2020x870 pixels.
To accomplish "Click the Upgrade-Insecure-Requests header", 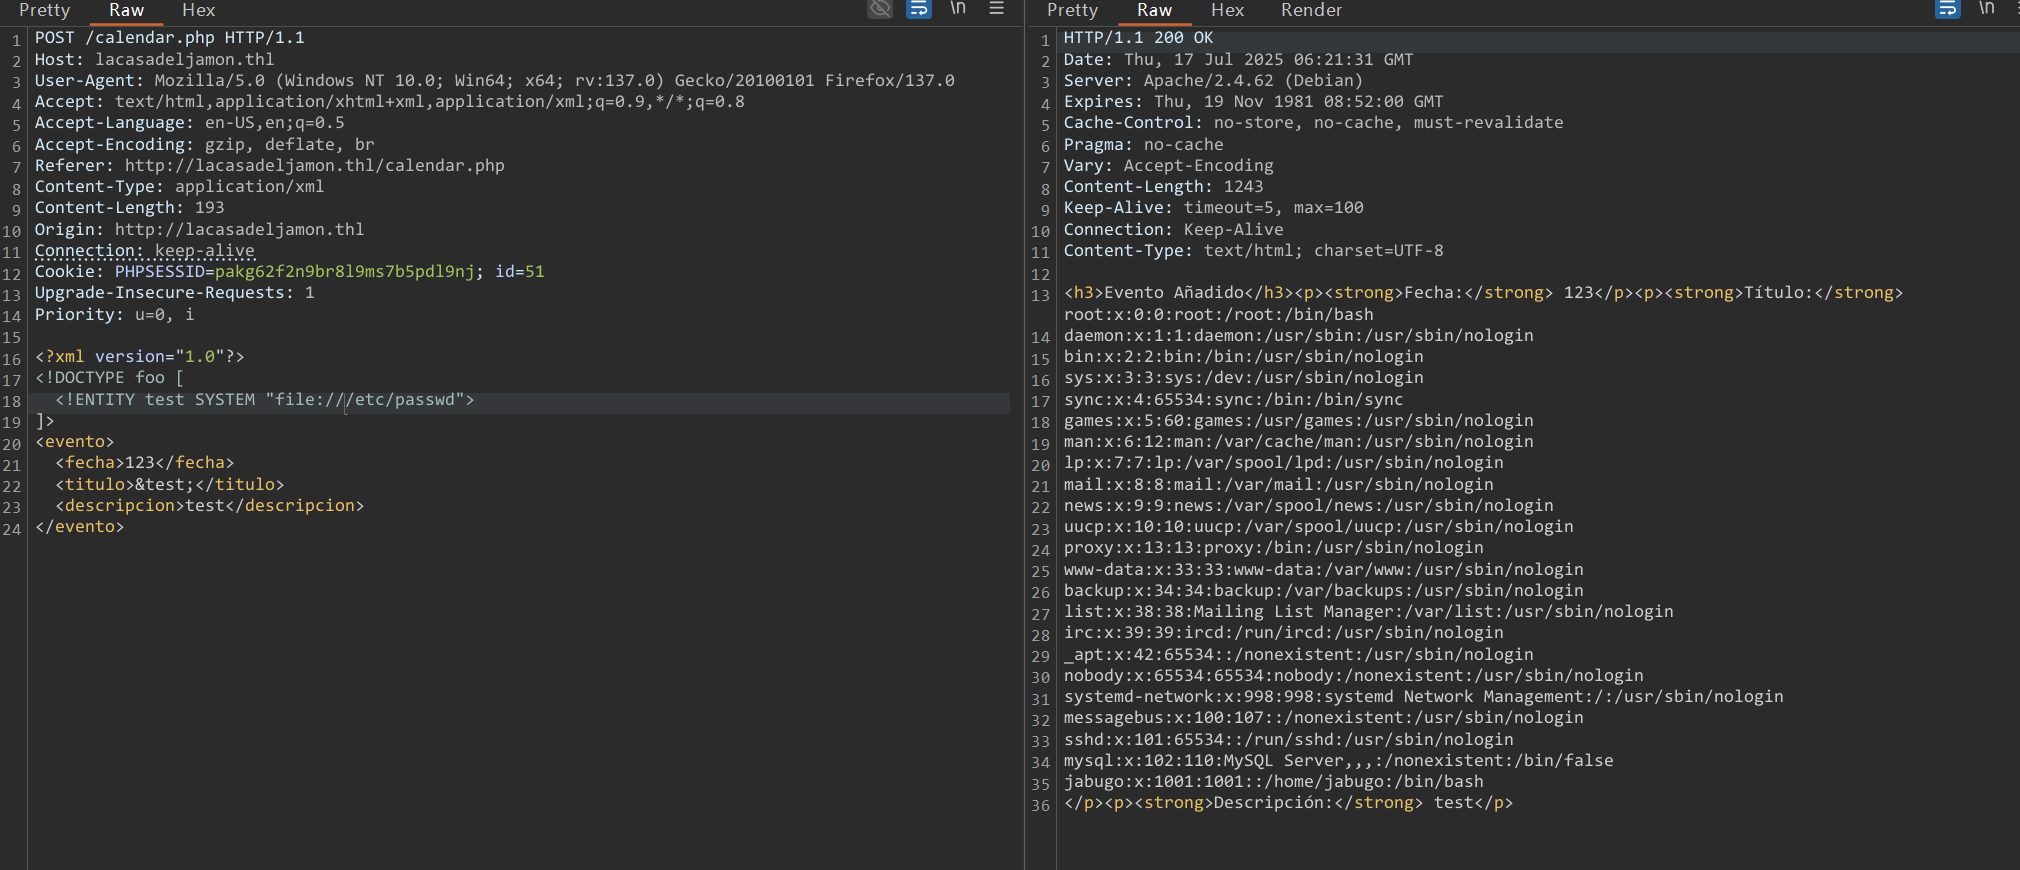I will click(x=175, y=293).
